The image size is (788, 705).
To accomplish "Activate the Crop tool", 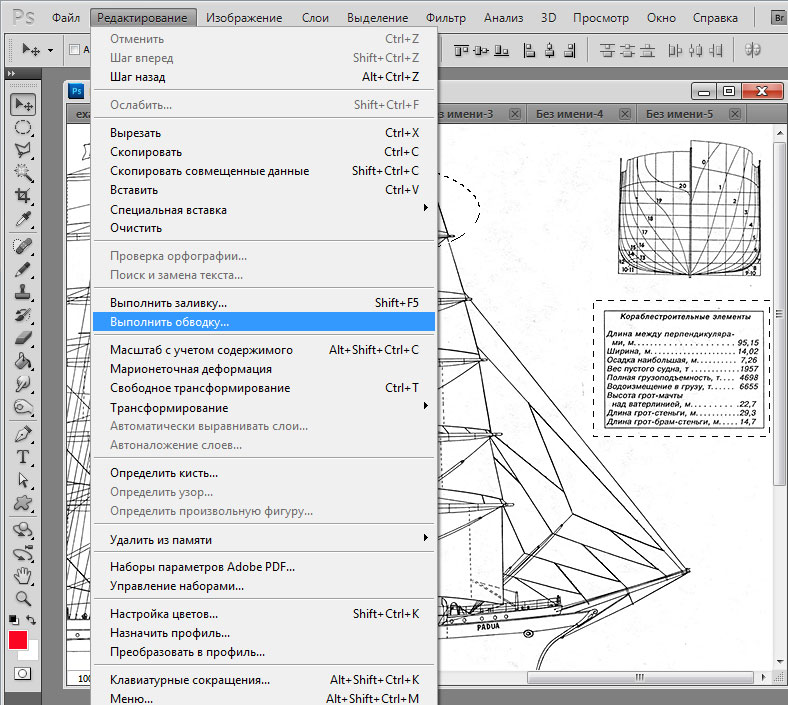I will tap(22, 195).
